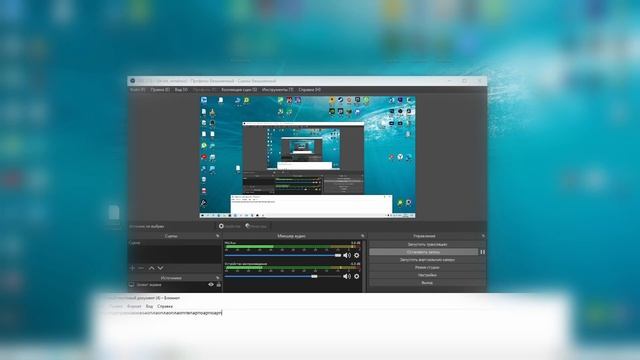Move scene down with arrow icon
Image resolution: width=640 pixels, height=360 pixels.
tap(160, 268)
